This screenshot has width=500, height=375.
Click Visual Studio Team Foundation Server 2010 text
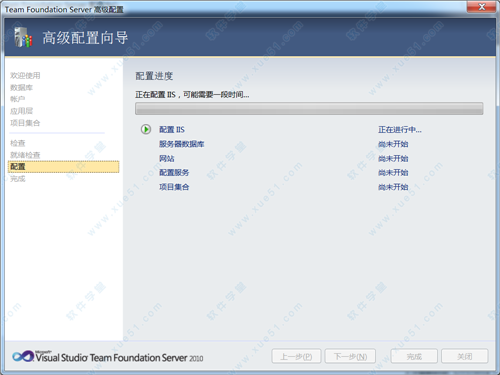[x=119, y=357]
